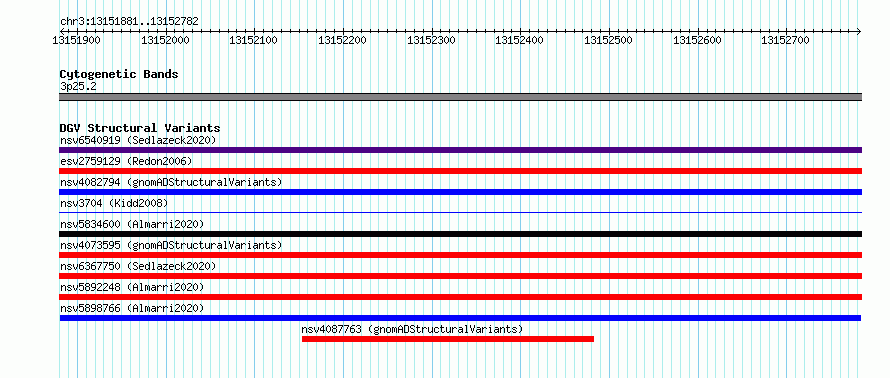Click the ruler's left arrowhead
Viewport: 890px width, 378px height.
[62, 31]
